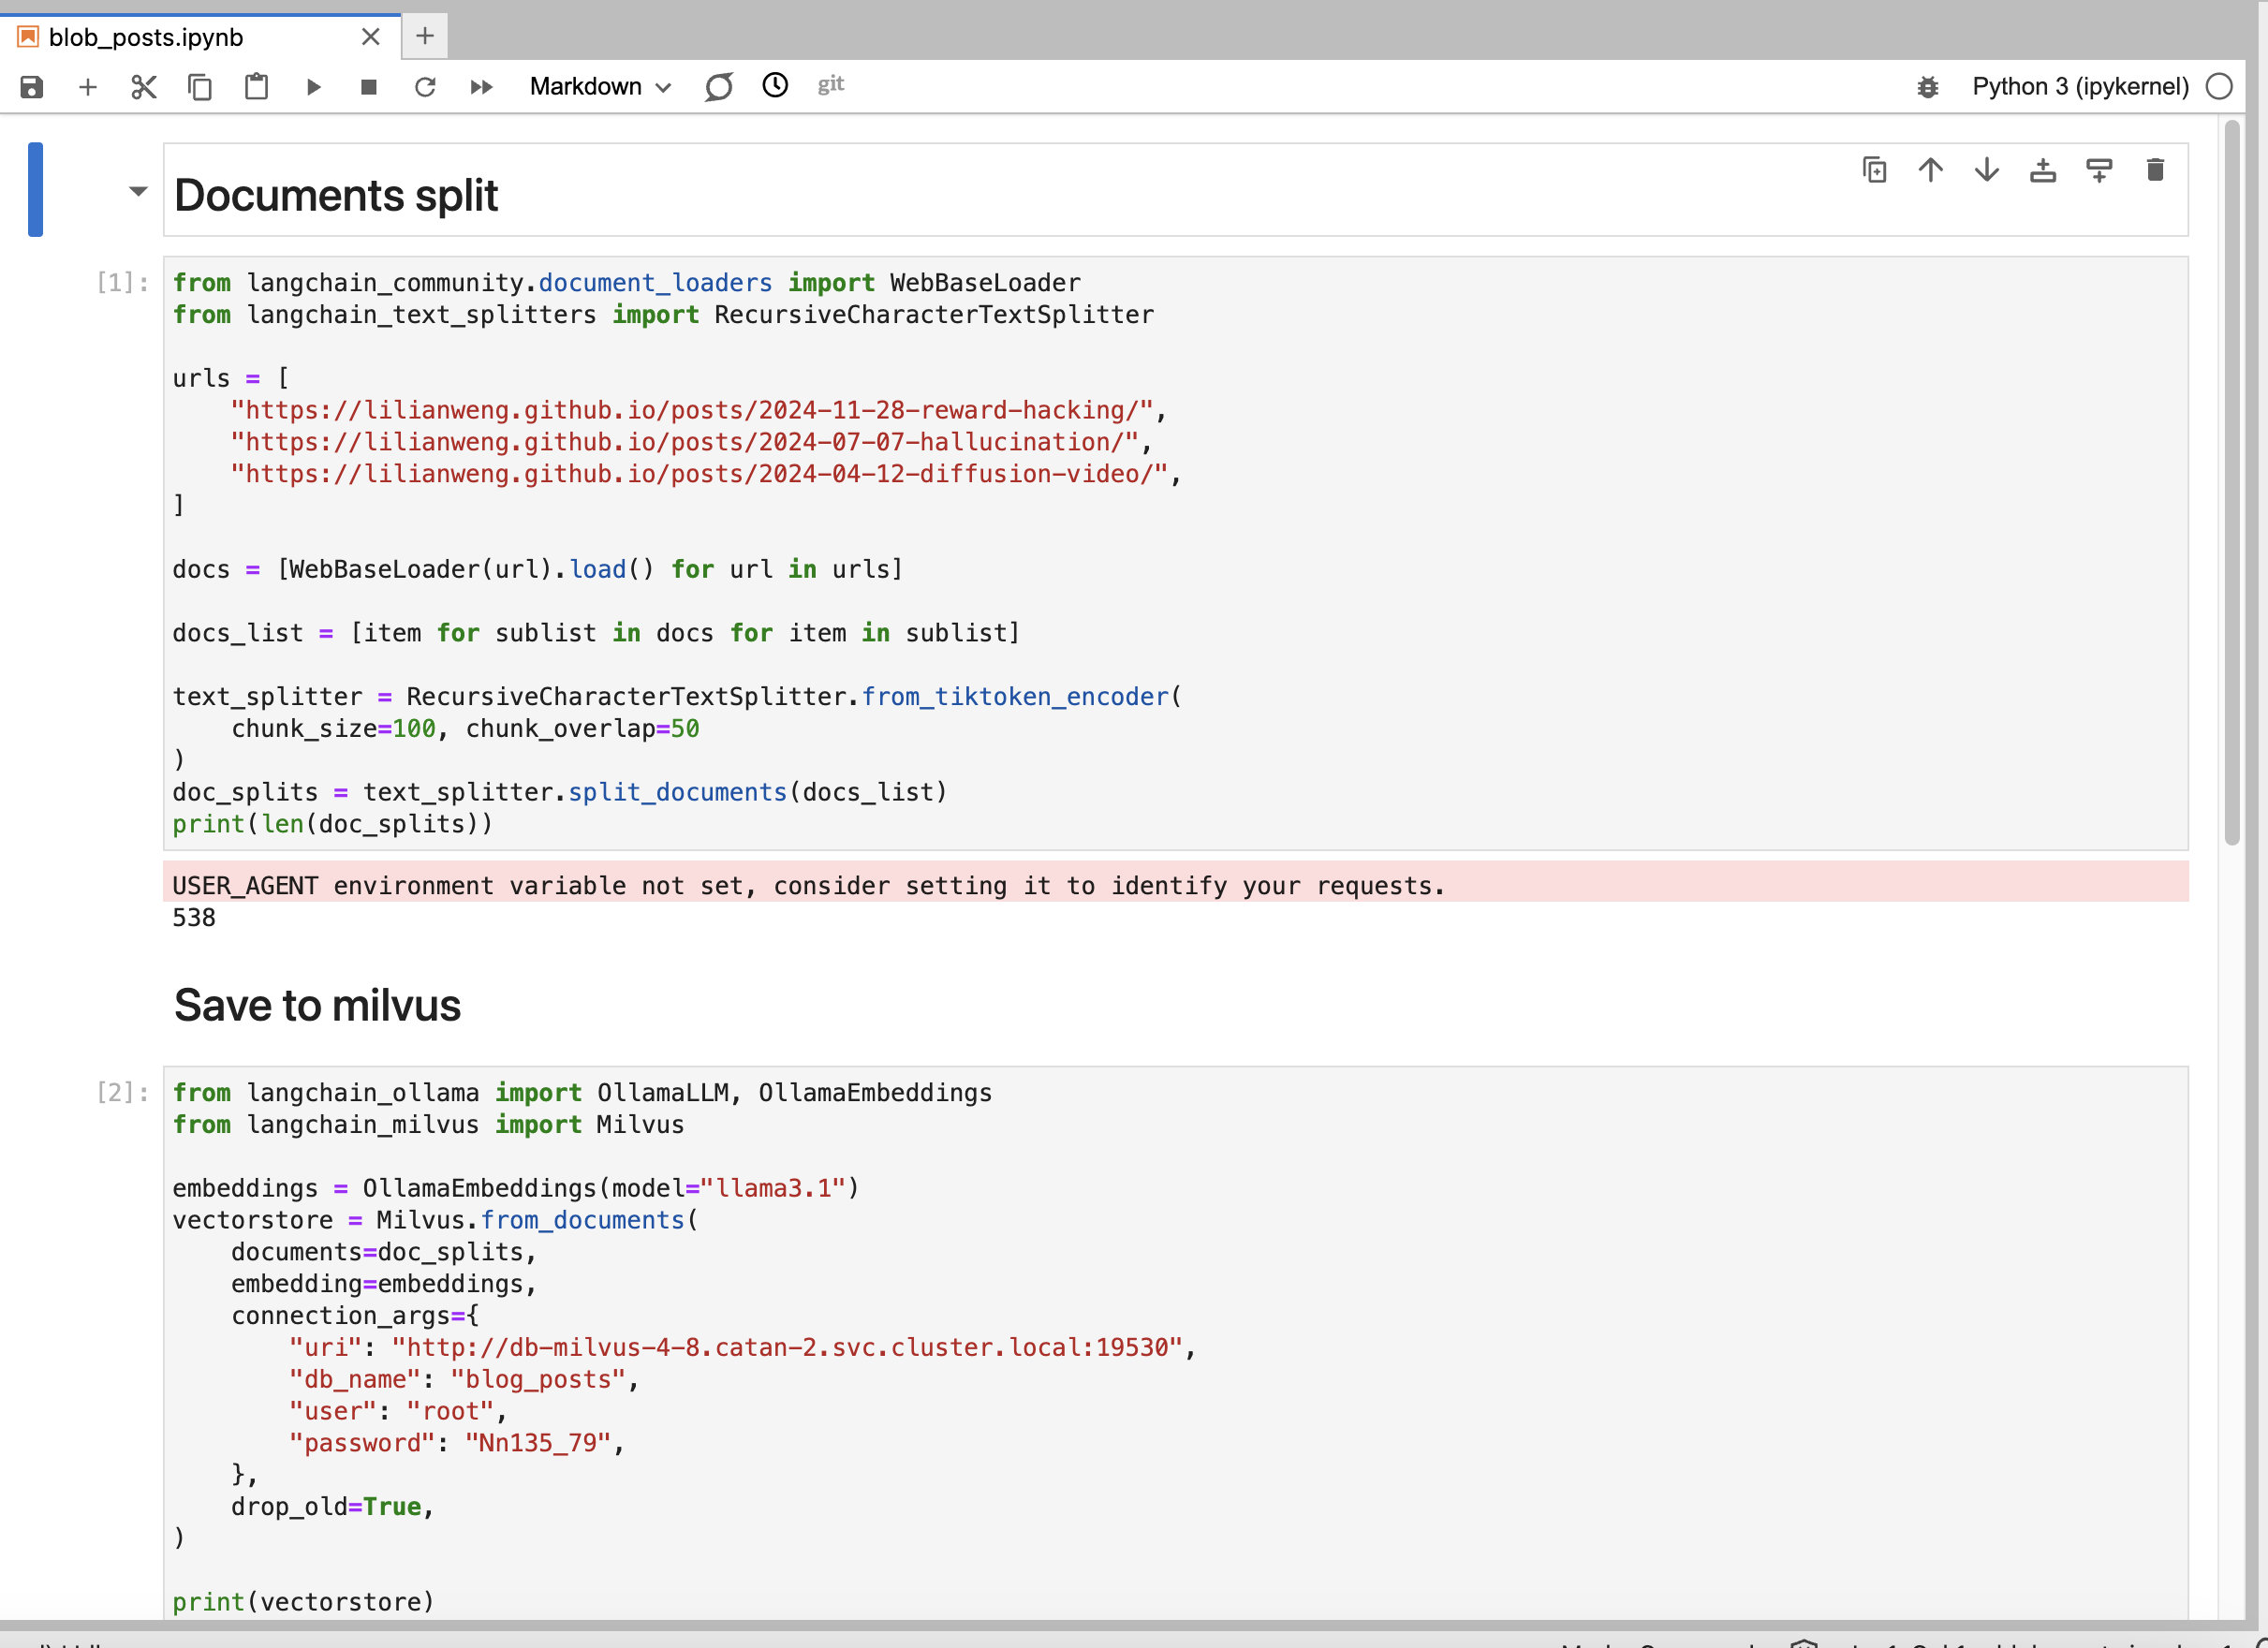Viewport: 2268px width, 1648px height.
Task: Delete the cell with trash icon
Action: (2155, 170)
